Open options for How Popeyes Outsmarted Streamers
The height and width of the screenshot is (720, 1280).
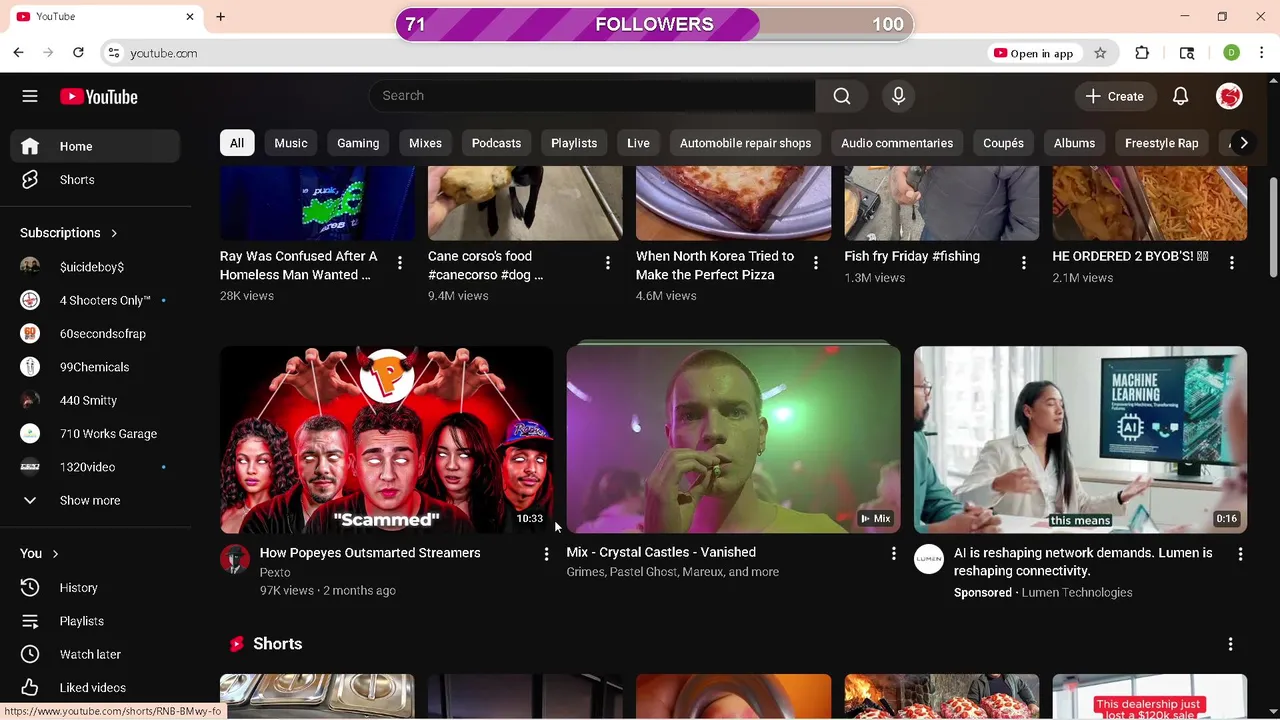pyautogui.click(x=546, y=554)
